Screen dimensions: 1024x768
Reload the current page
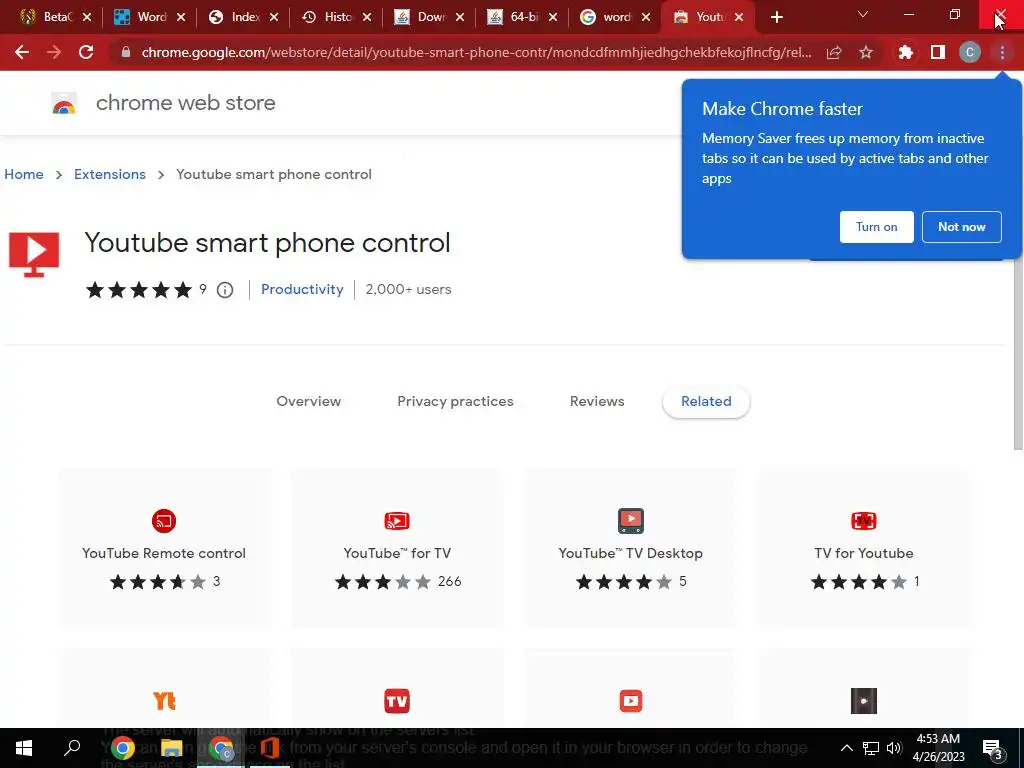86,52
